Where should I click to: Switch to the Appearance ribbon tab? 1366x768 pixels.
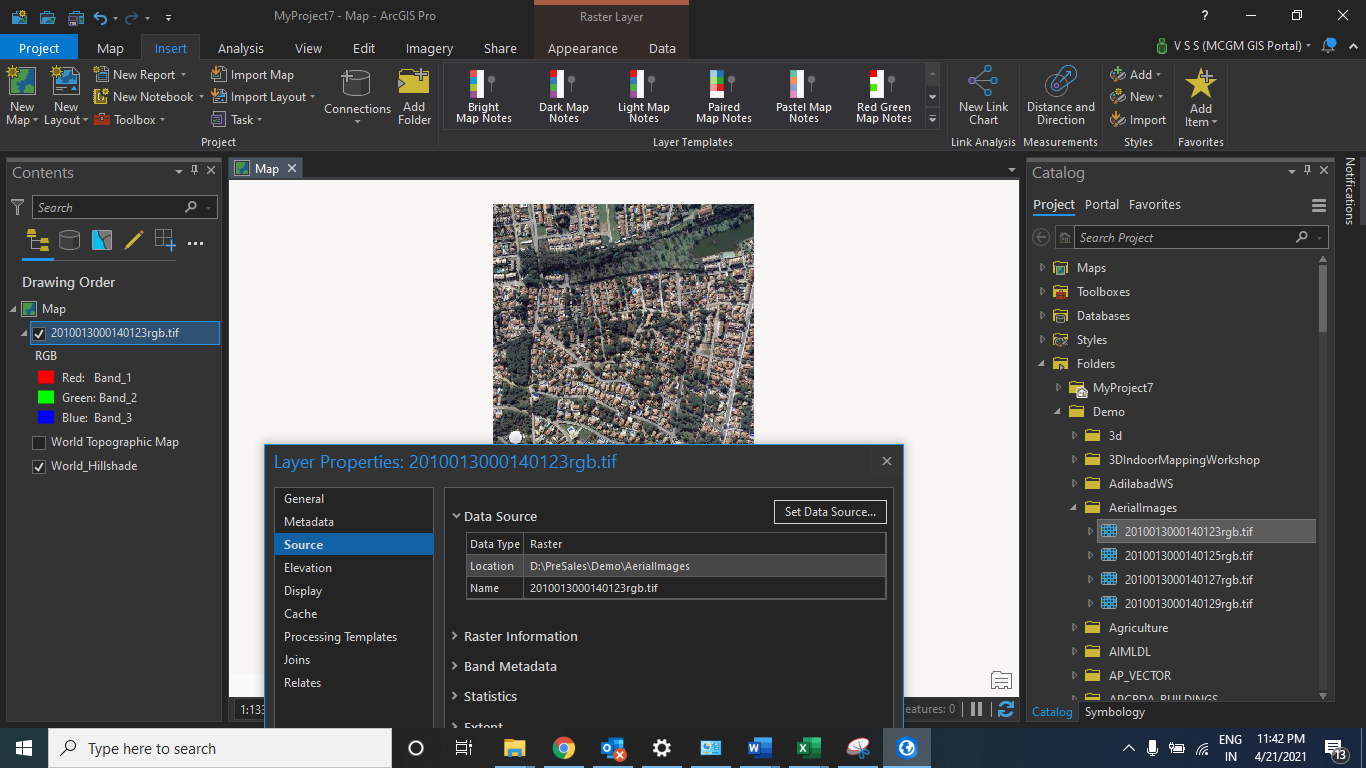(x=583, y=47)
